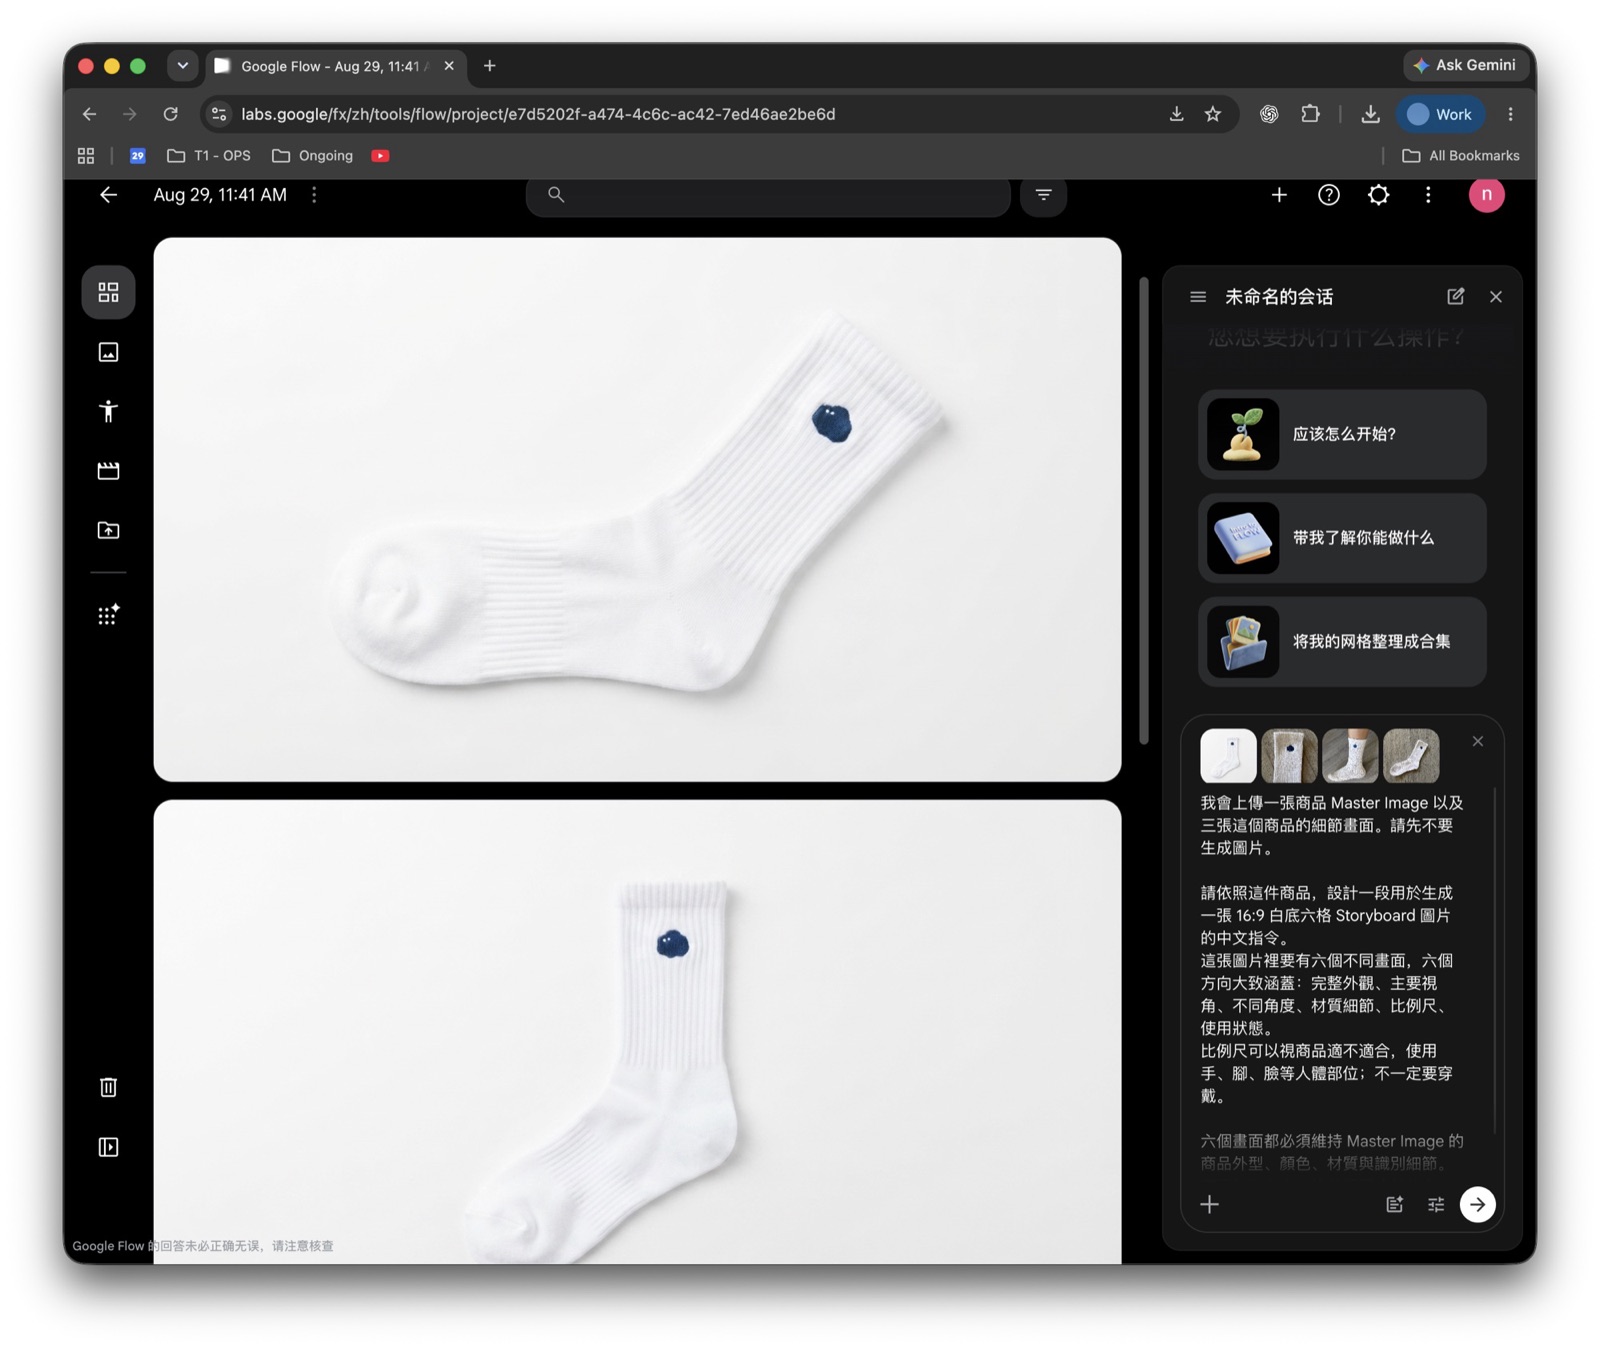Remove attached images with the X button
Image resolution: width=1600 pixels, height=1348 pixels.
[1477, 741]
